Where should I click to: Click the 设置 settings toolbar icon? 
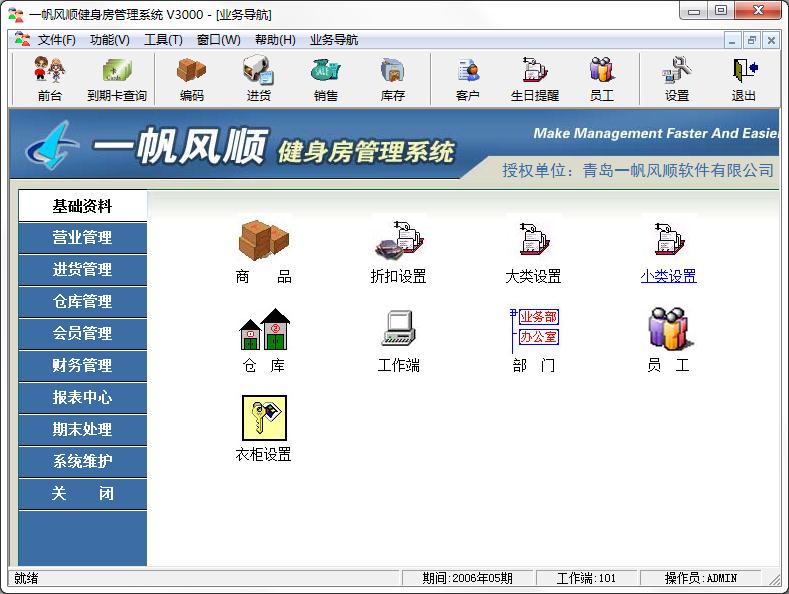click(677, 79)
